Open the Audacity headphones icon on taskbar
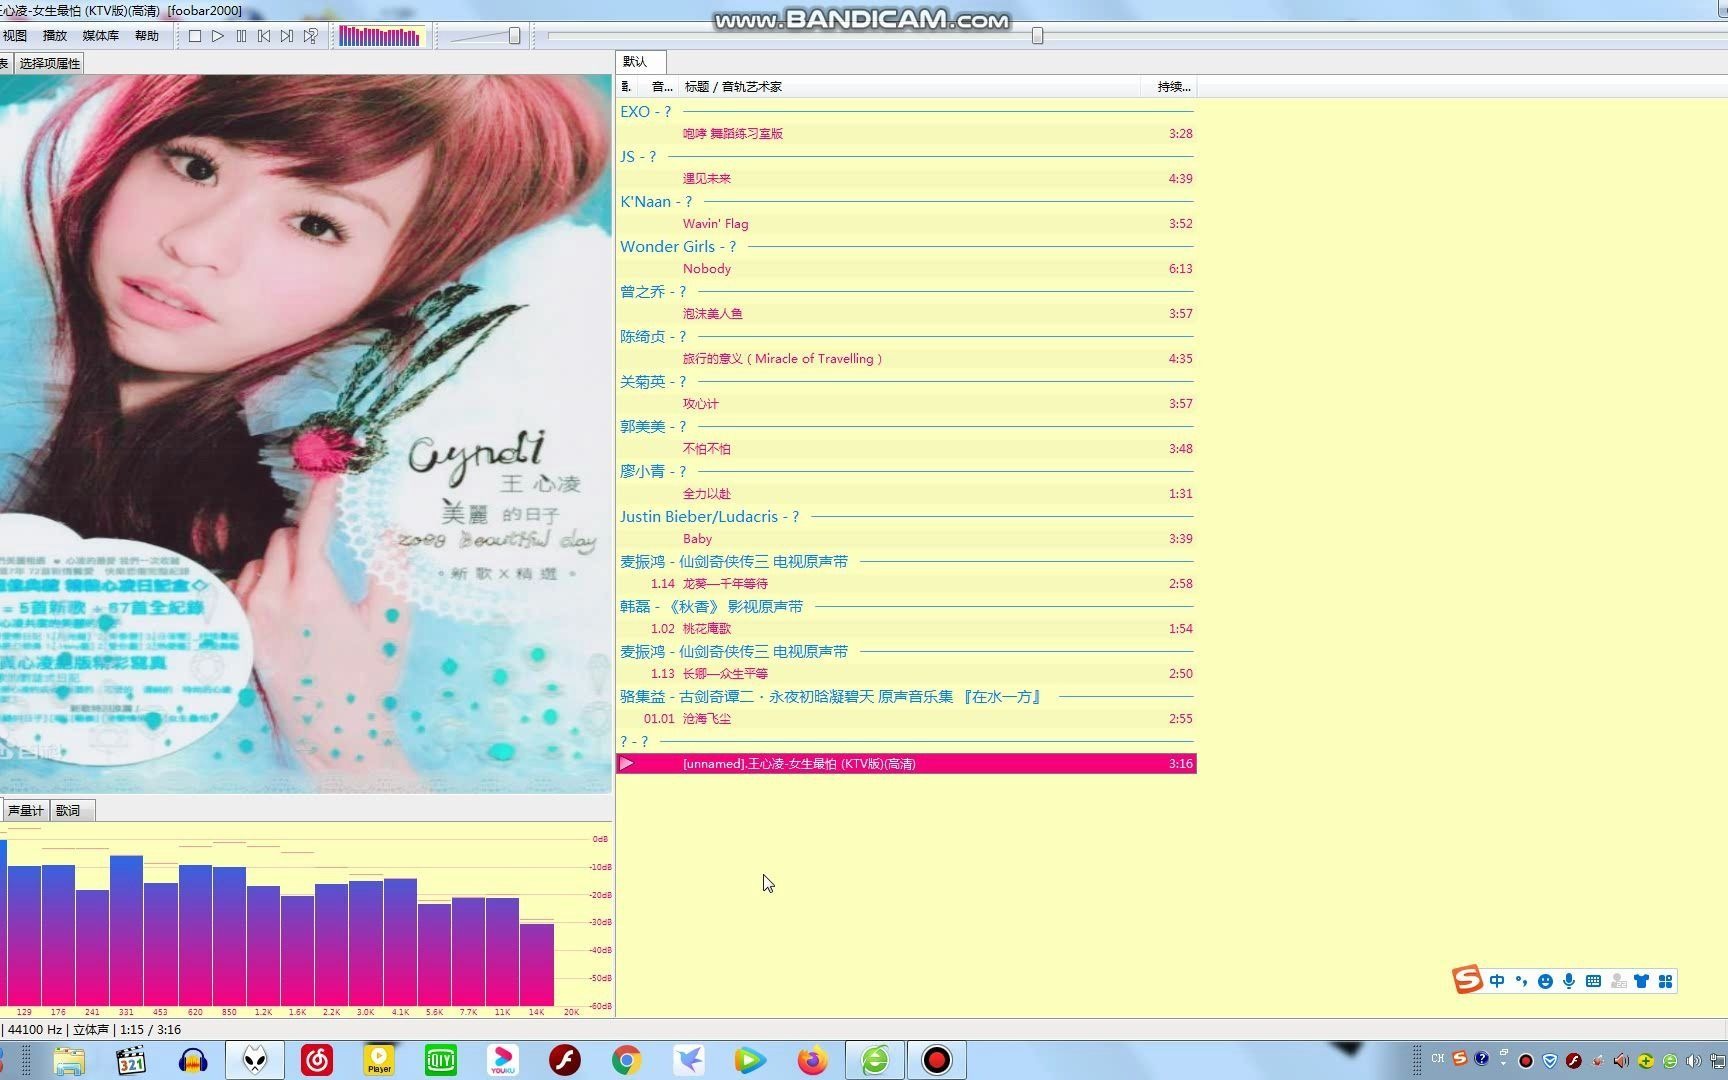 193,1060
